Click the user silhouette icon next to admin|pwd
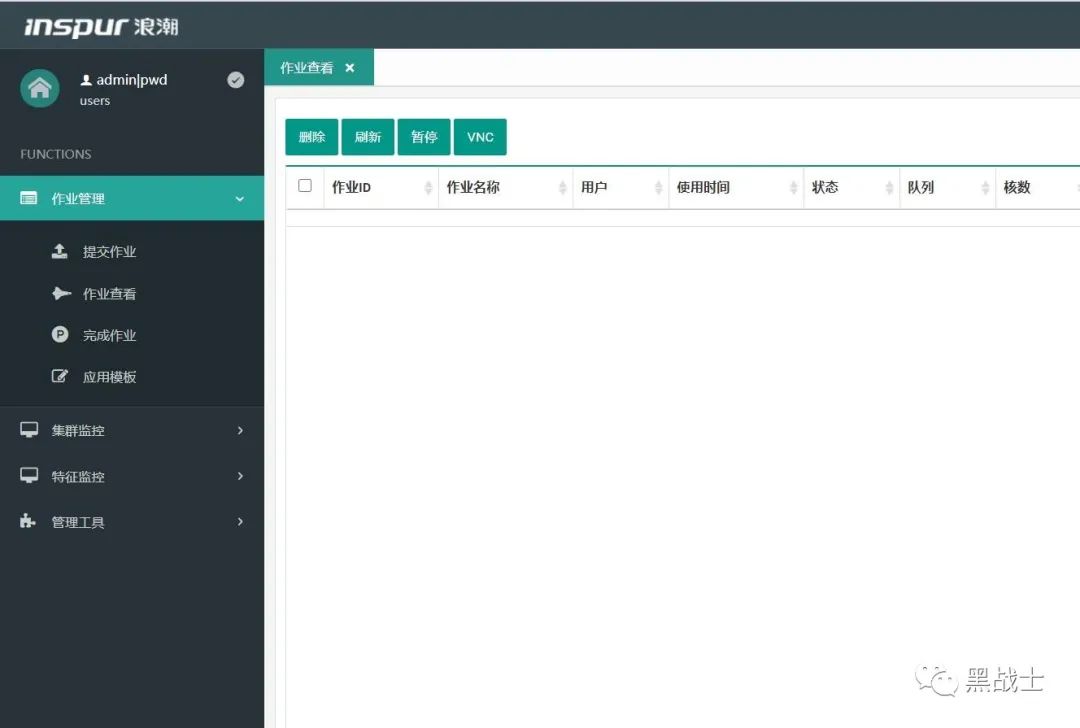The height and width of the screenshot is (728, 1080). tap(86, 80)
